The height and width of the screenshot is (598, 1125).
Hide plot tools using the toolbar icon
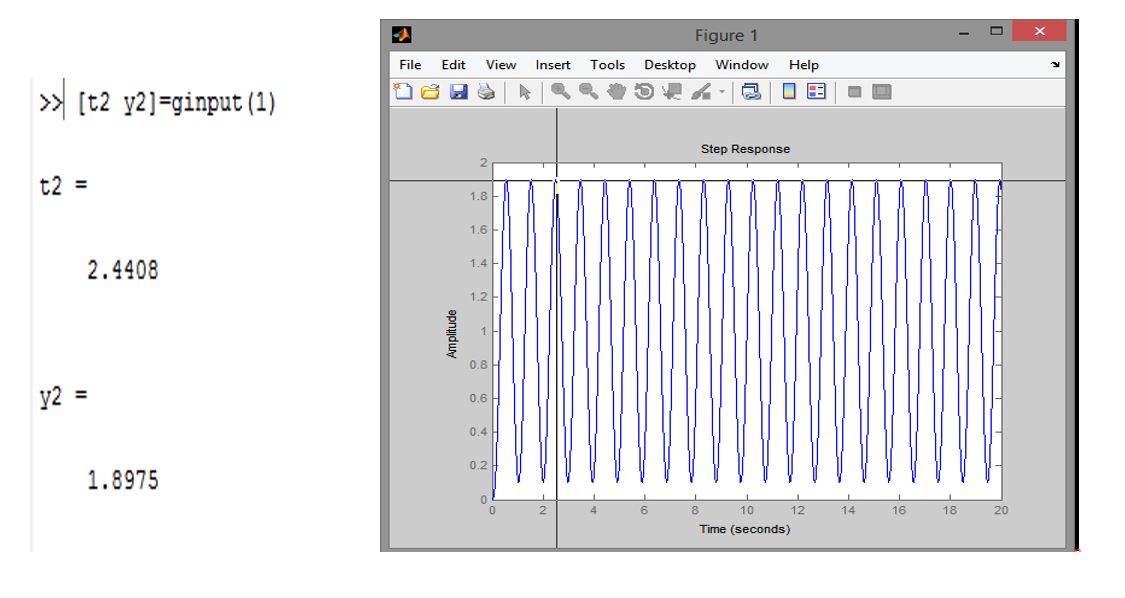pos(854,92)
